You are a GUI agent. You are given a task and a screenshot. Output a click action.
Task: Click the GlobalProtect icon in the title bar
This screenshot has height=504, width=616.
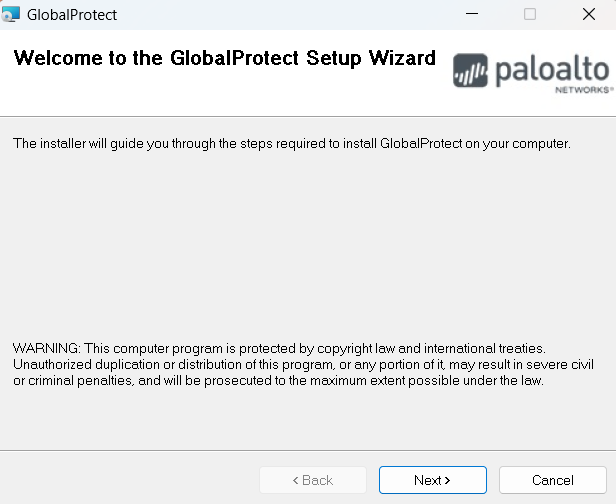11,14
